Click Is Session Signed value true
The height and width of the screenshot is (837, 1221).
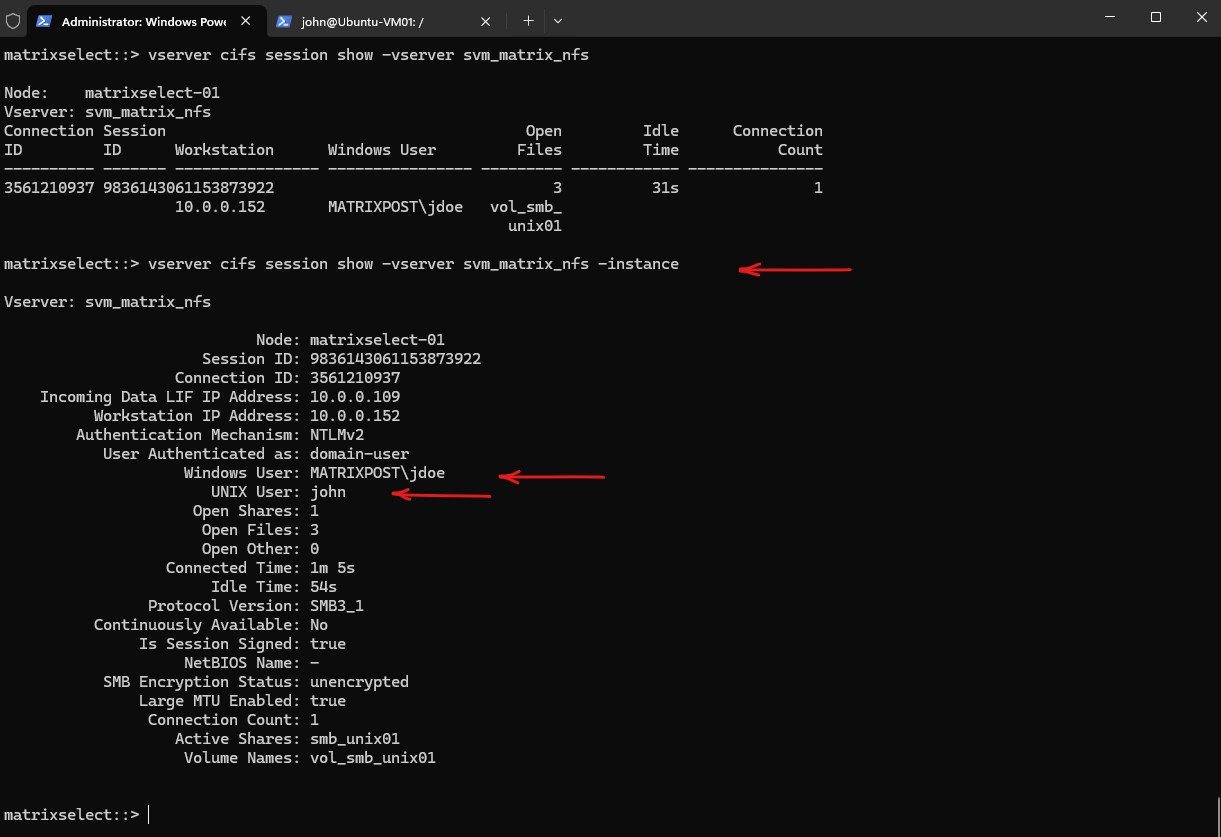328,644
